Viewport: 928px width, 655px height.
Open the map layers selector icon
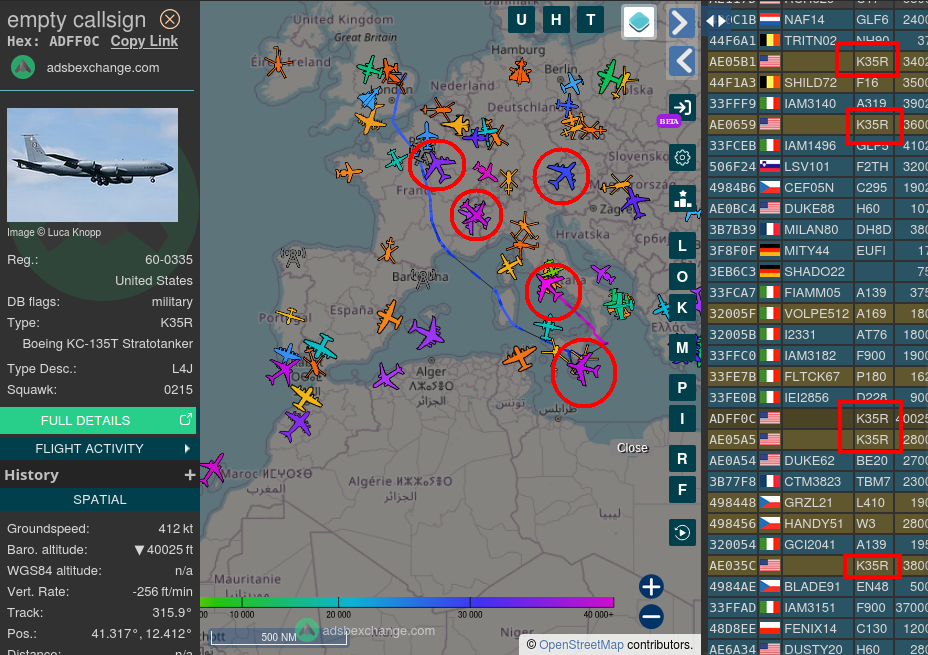tap(639, 22)
